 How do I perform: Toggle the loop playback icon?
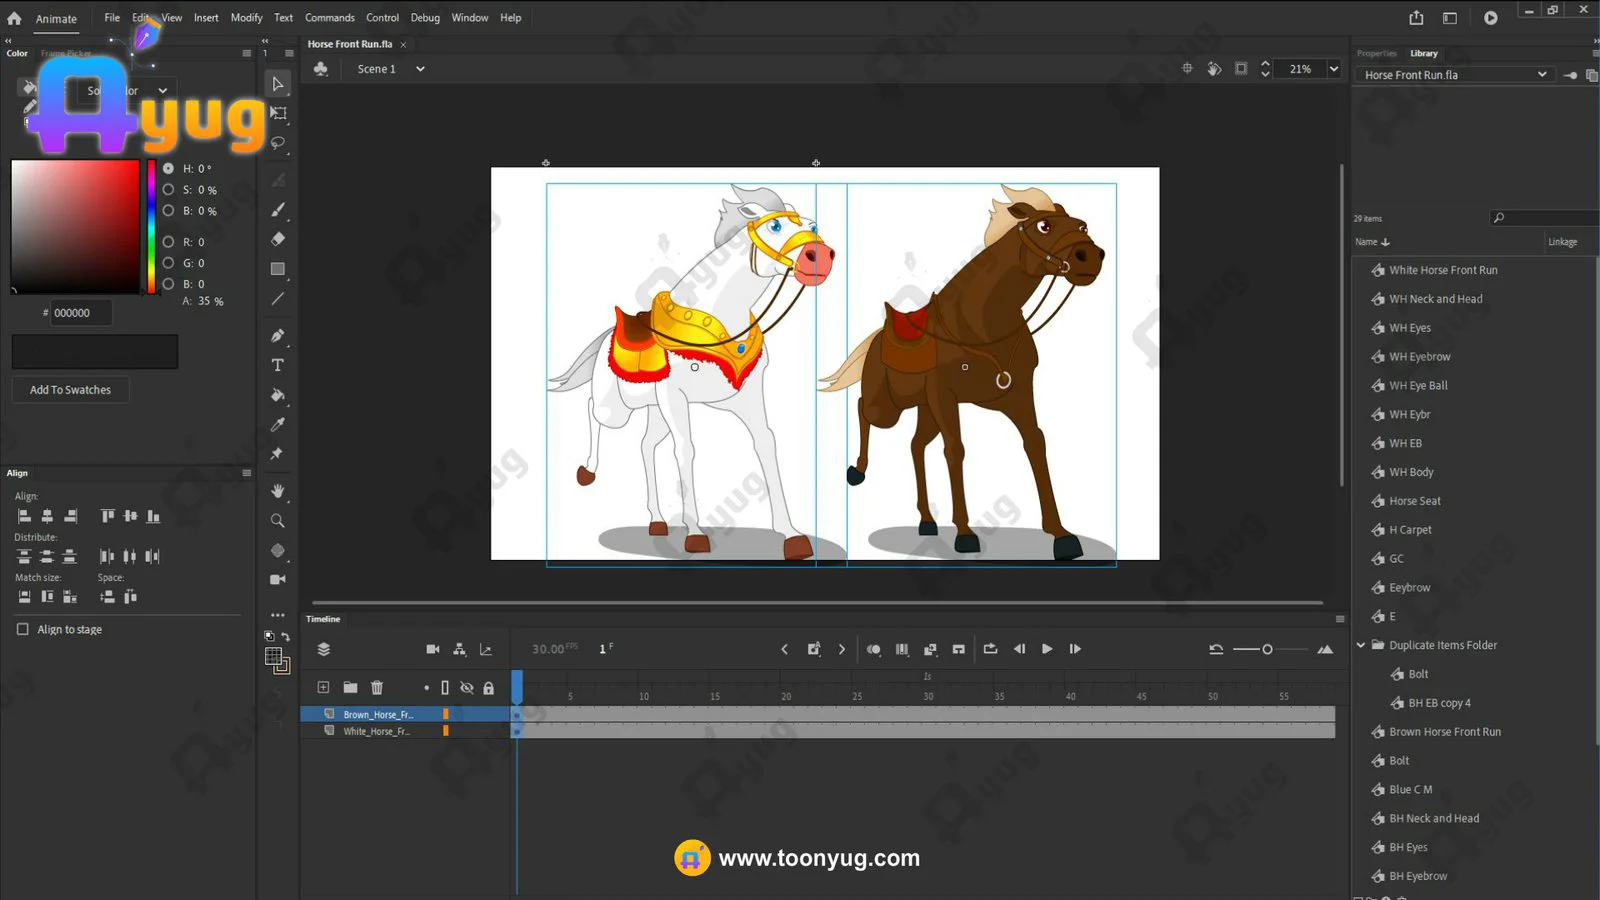pos(990,649)
